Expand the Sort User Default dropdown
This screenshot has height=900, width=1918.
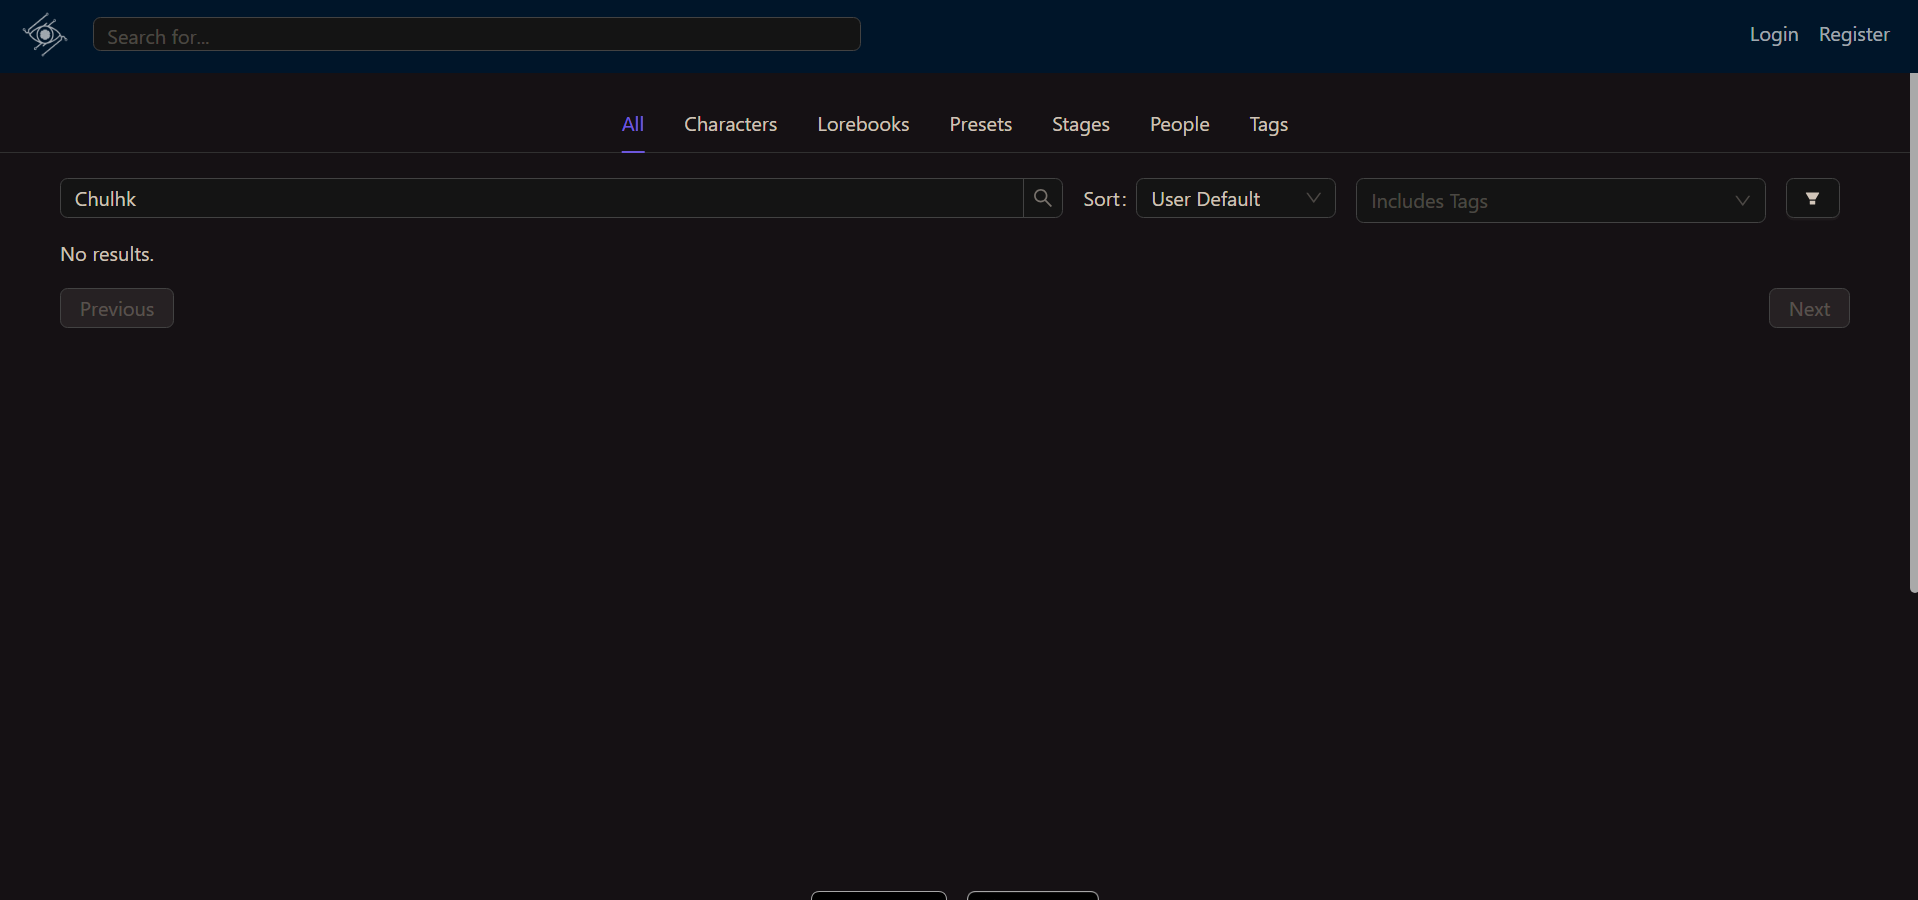(1235, 198)
